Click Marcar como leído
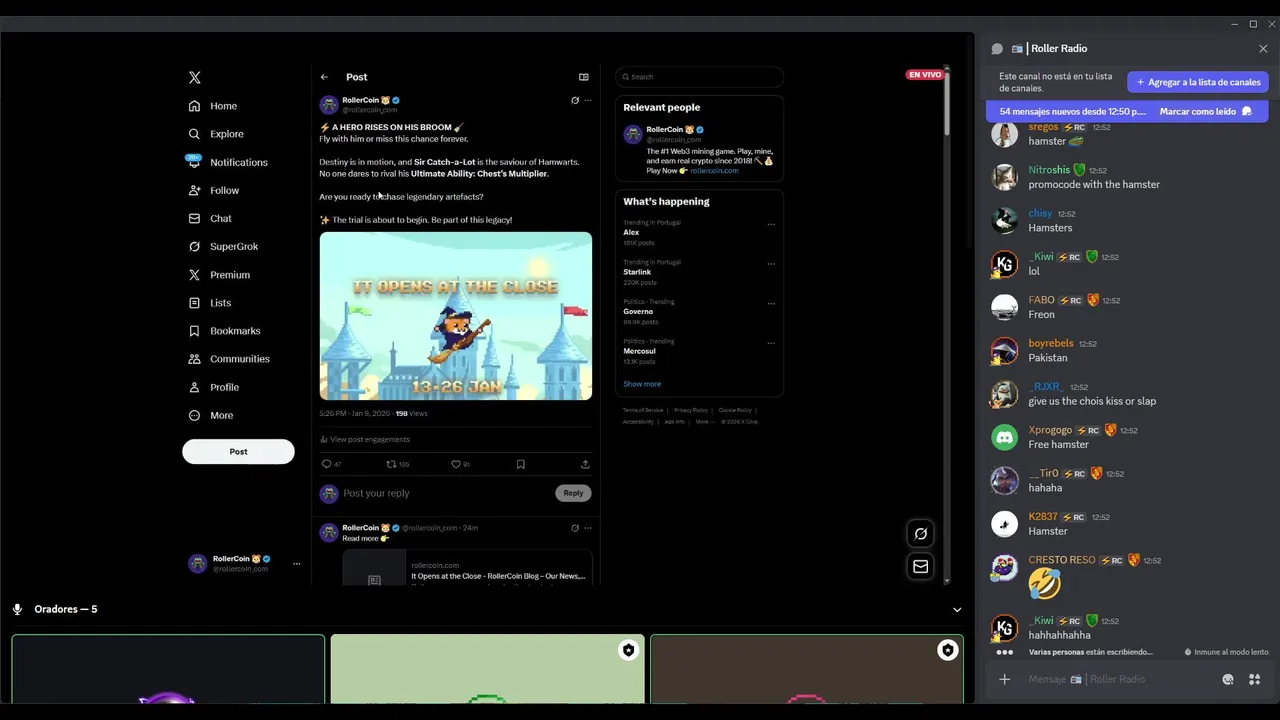The height and width of the screenshot is (720, 1280). coord(1206,112)
